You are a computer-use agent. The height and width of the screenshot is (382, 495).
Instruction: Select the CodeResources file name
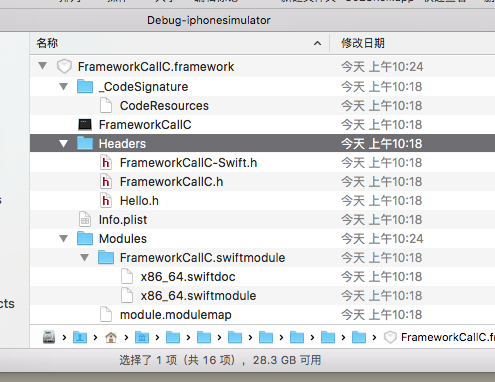[x=164, y=106]
